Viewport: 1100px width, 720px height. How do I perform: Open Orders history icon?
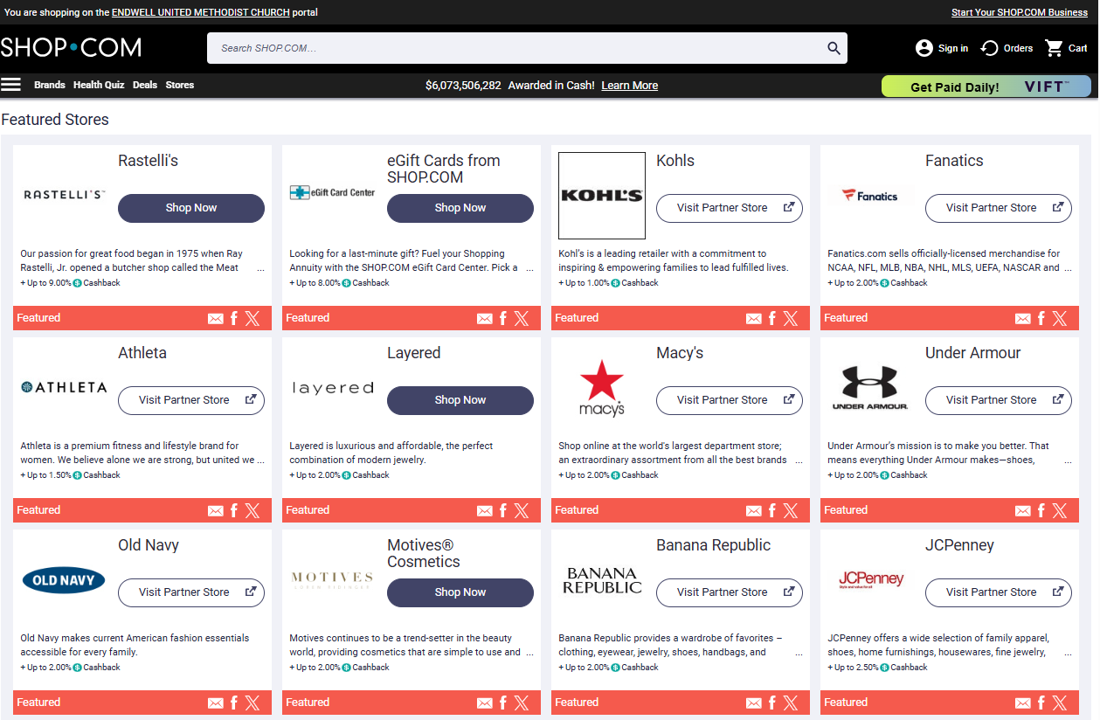click(989, 48)
